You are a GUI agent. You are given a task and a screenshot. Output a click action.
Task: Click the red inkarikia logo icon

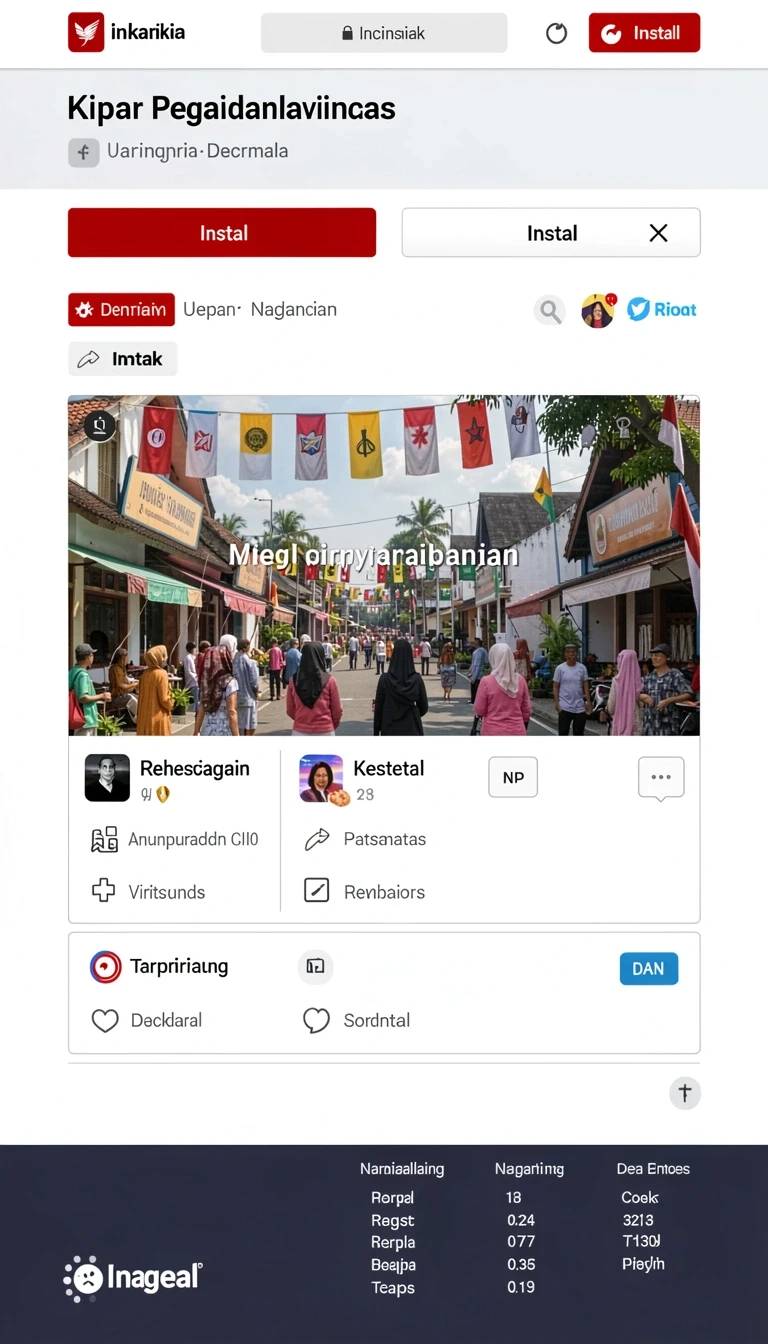(x=86, y=32)
